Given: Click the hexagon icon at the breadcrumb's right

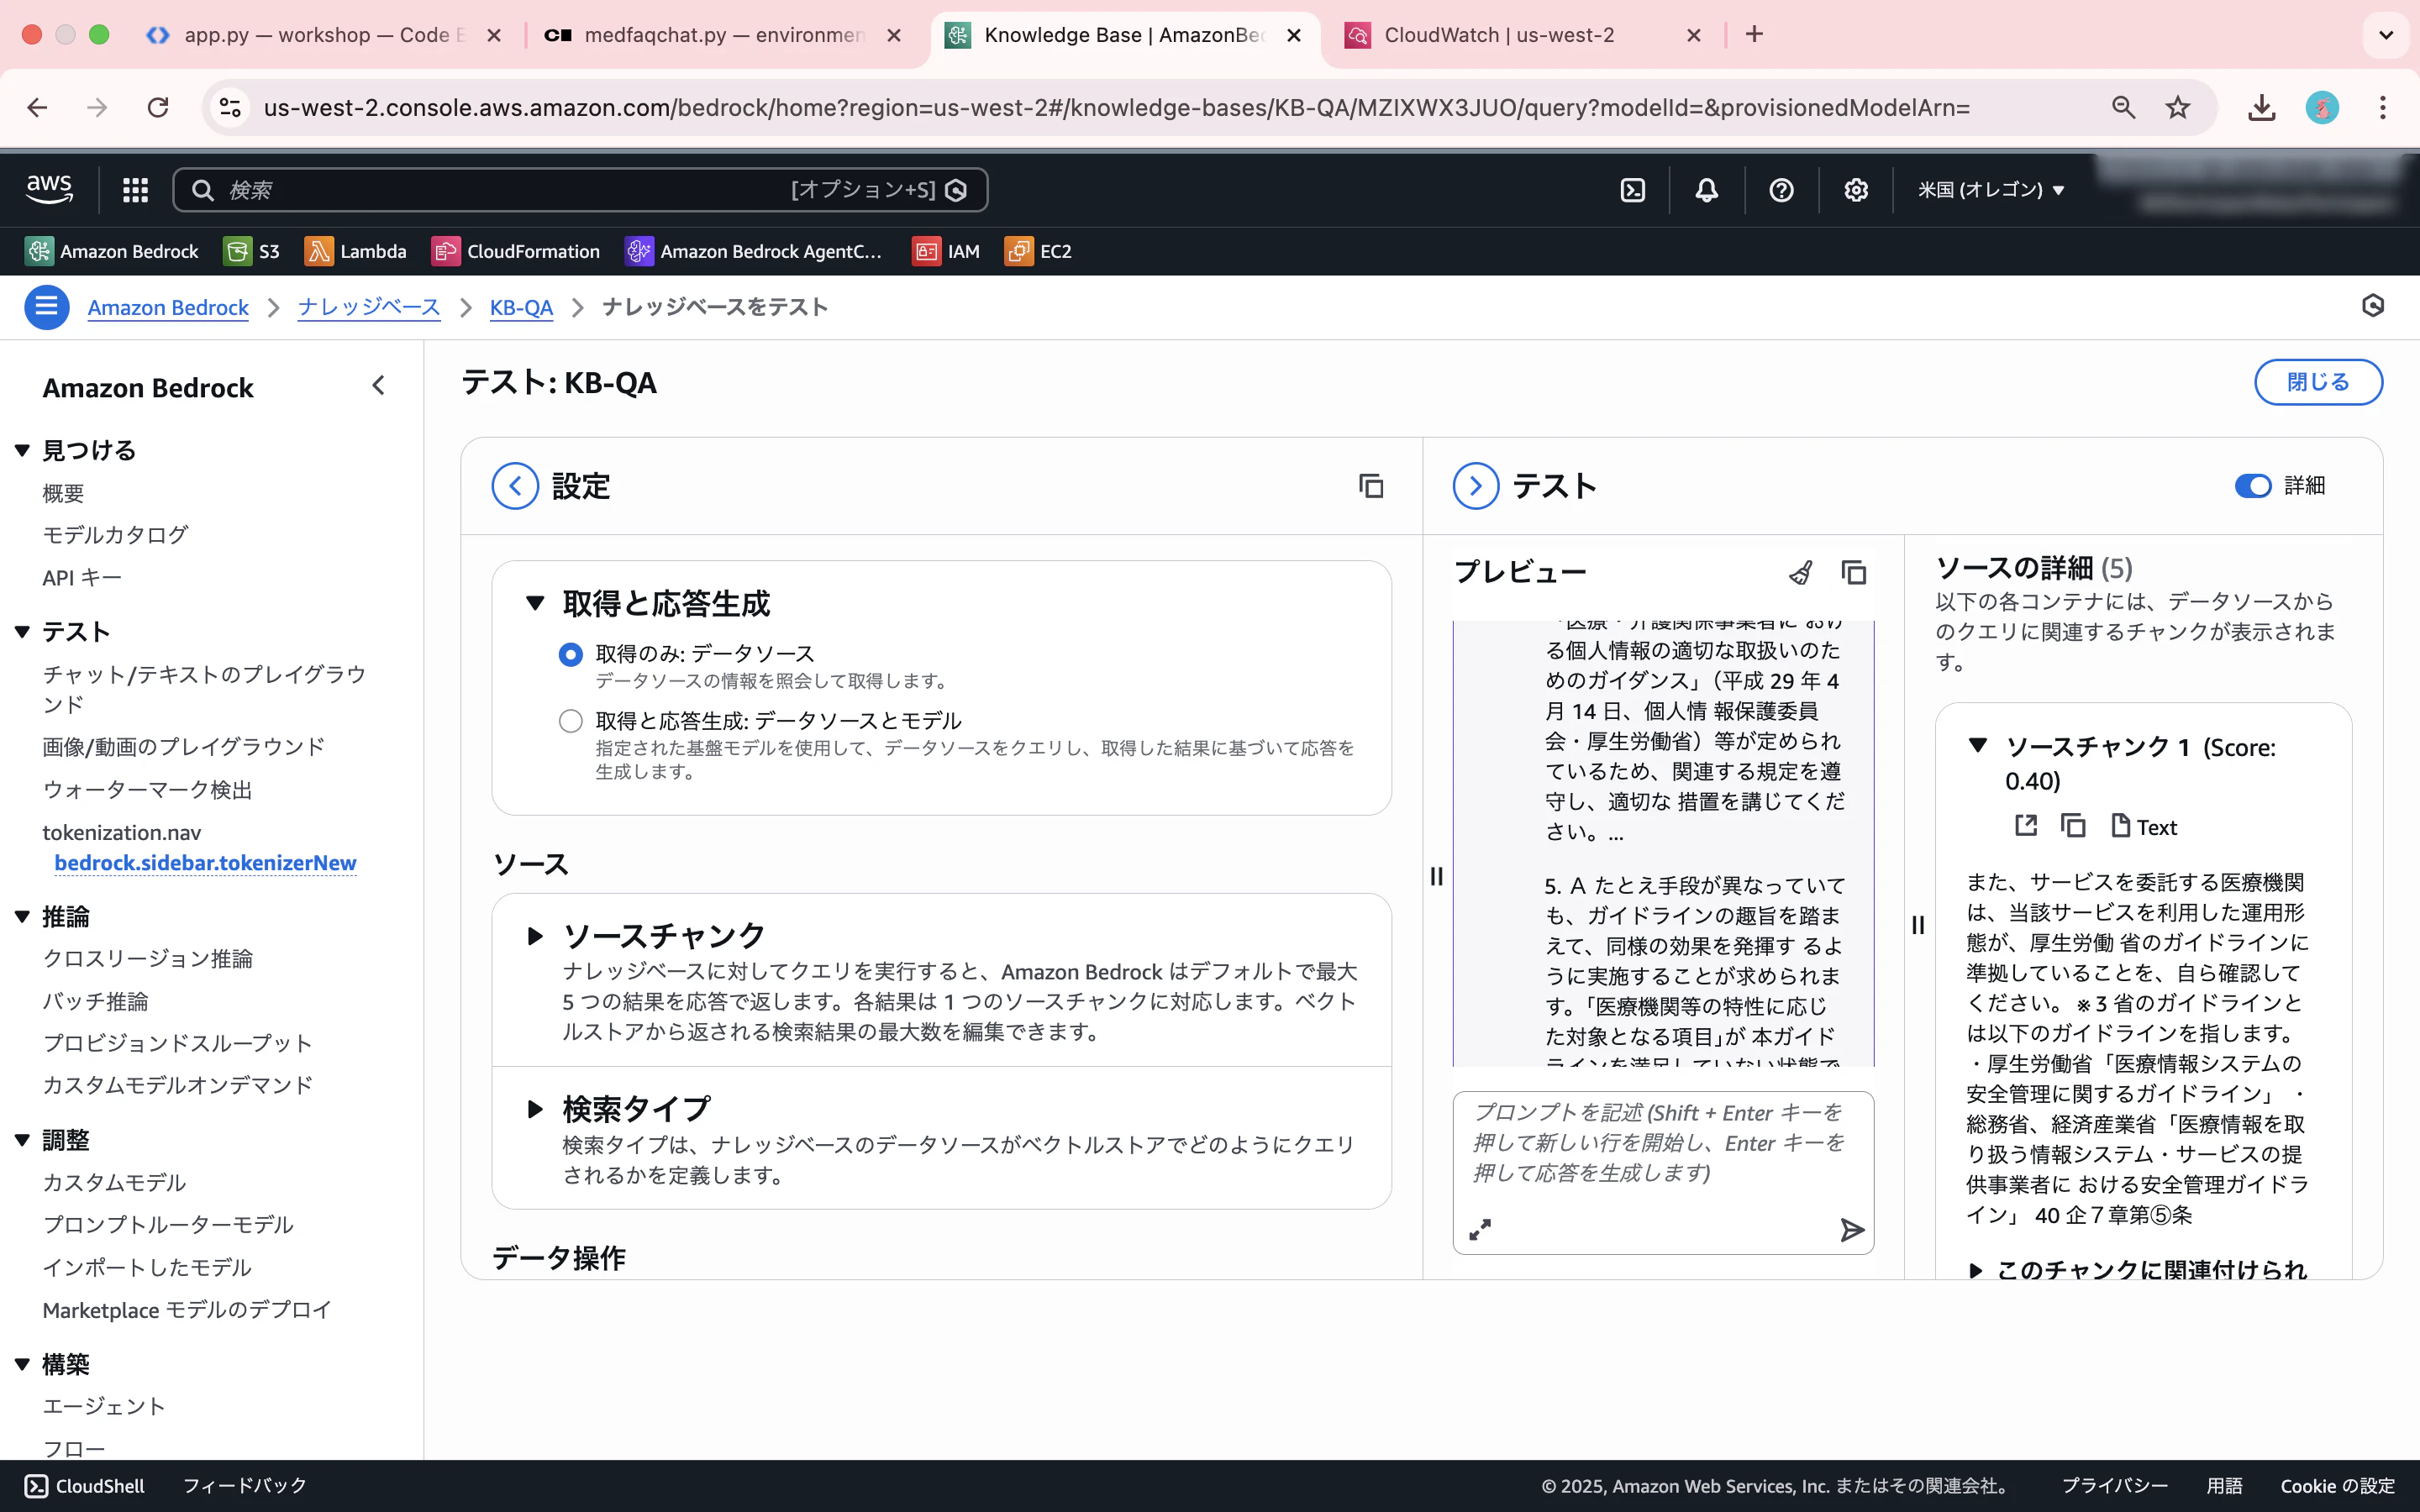Looking at the screenshot, I should click(x=2373, y=306).
